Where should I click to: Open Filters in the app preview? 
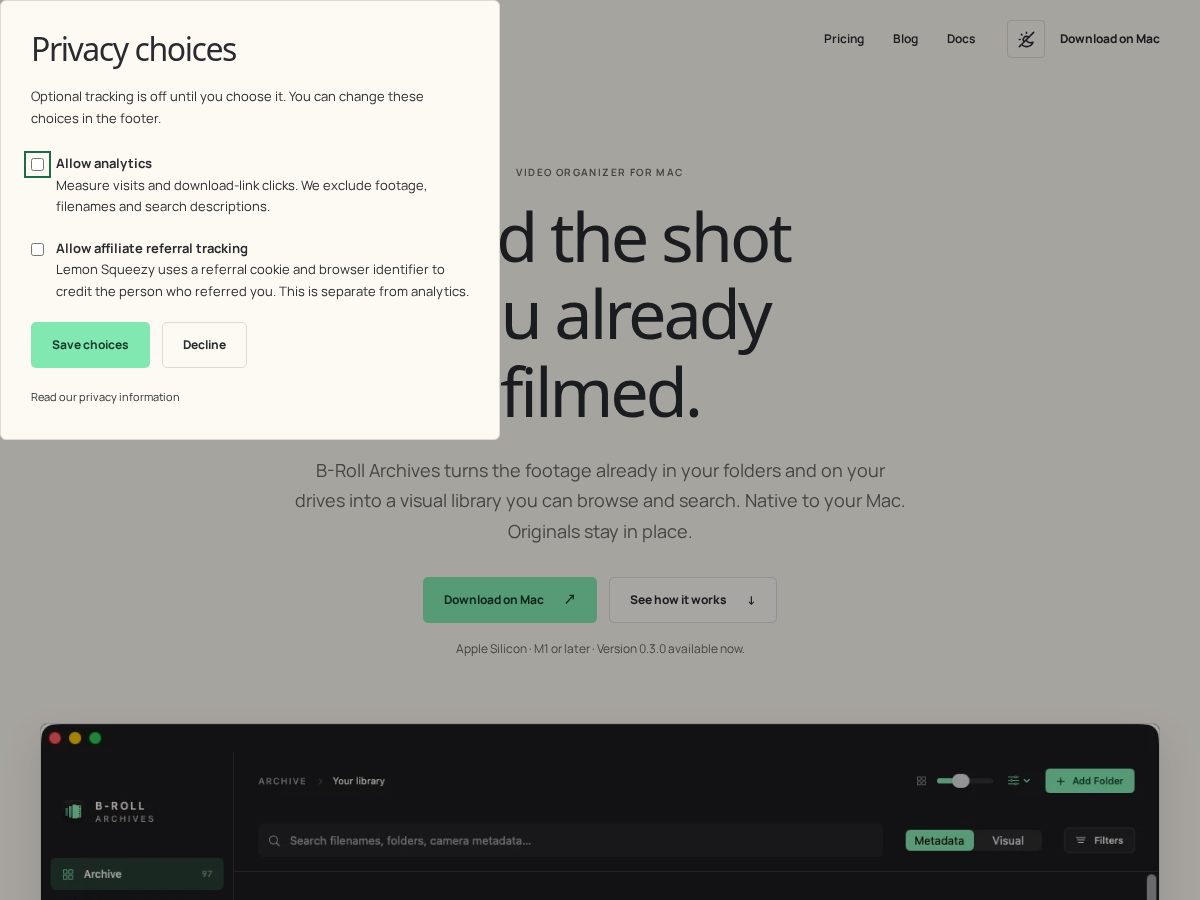(1099, 841)
